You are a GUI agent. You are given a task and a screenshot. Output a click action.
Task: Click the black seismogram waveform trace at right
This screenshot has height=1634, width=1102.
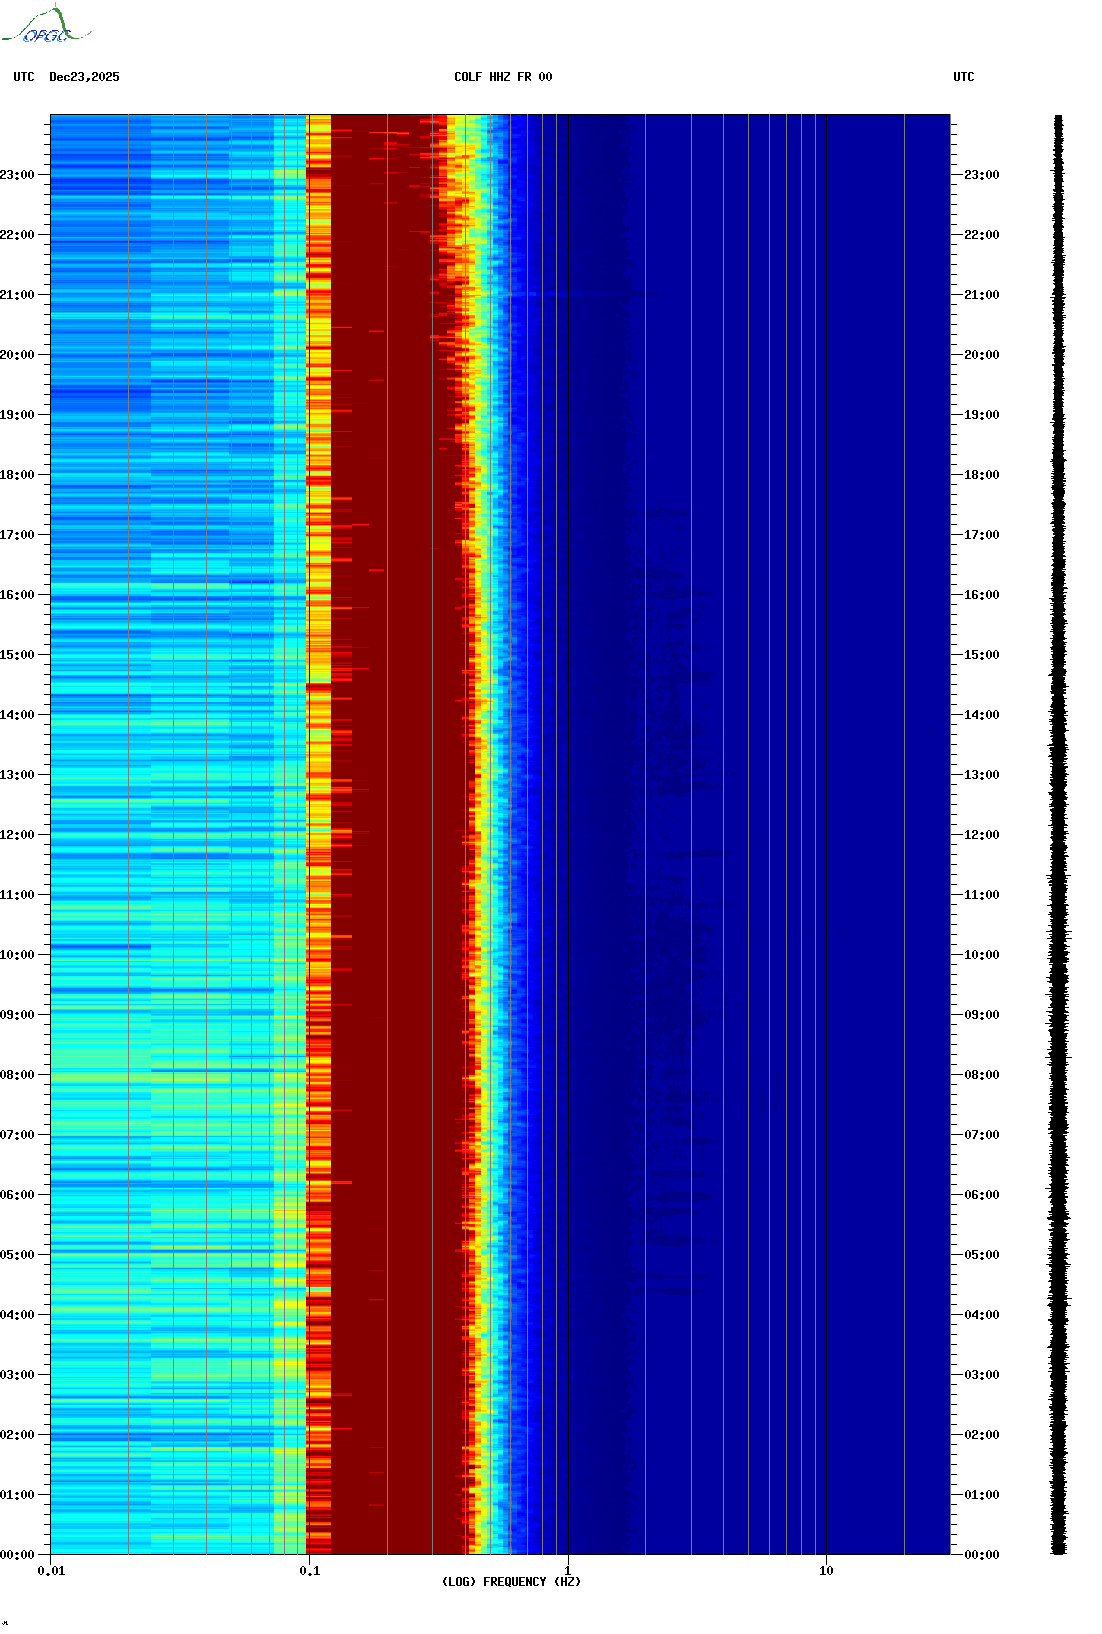(x=1058, y=834)
